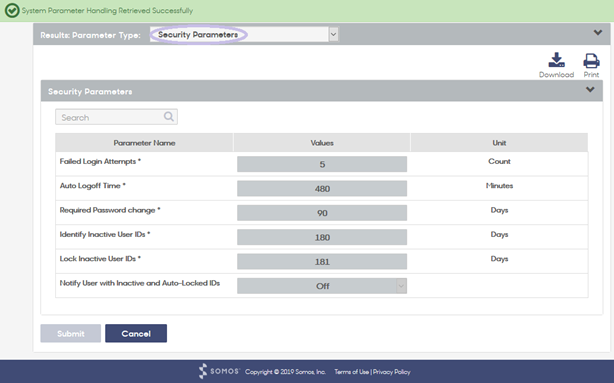Click the success message text in banner
Viewport: 614px width, 383px height.
[x=107, y=11]
